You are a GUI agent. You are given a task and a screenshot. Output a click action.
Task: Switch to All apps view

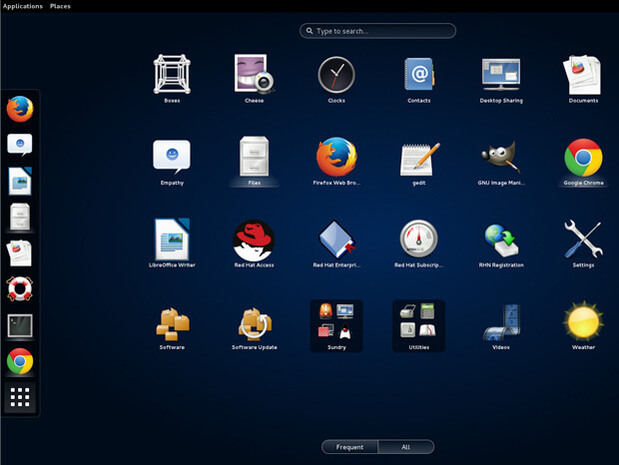(x=406, y=447)
